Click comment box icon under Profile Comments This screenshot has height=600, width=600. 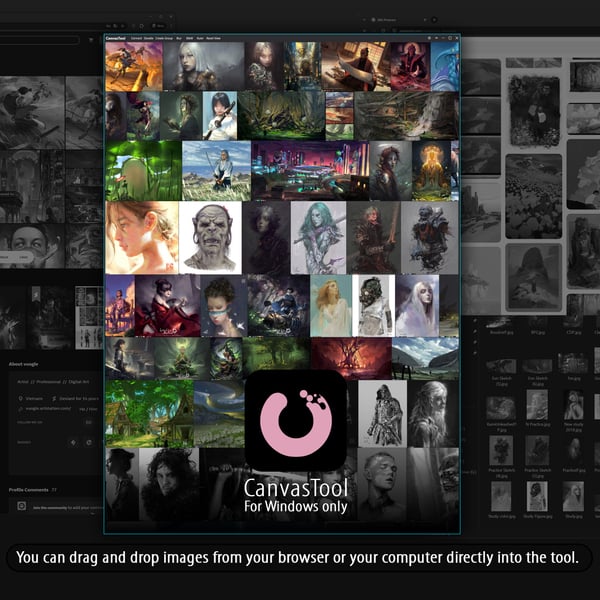[22, 506]
